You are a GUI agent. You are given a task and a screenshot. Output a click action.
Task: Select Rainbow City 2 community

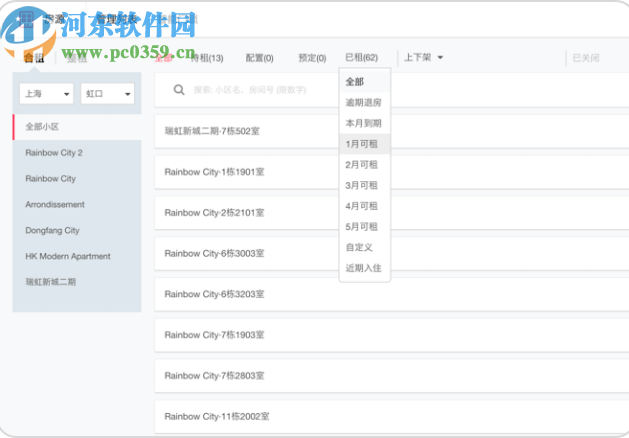point(77,153)
